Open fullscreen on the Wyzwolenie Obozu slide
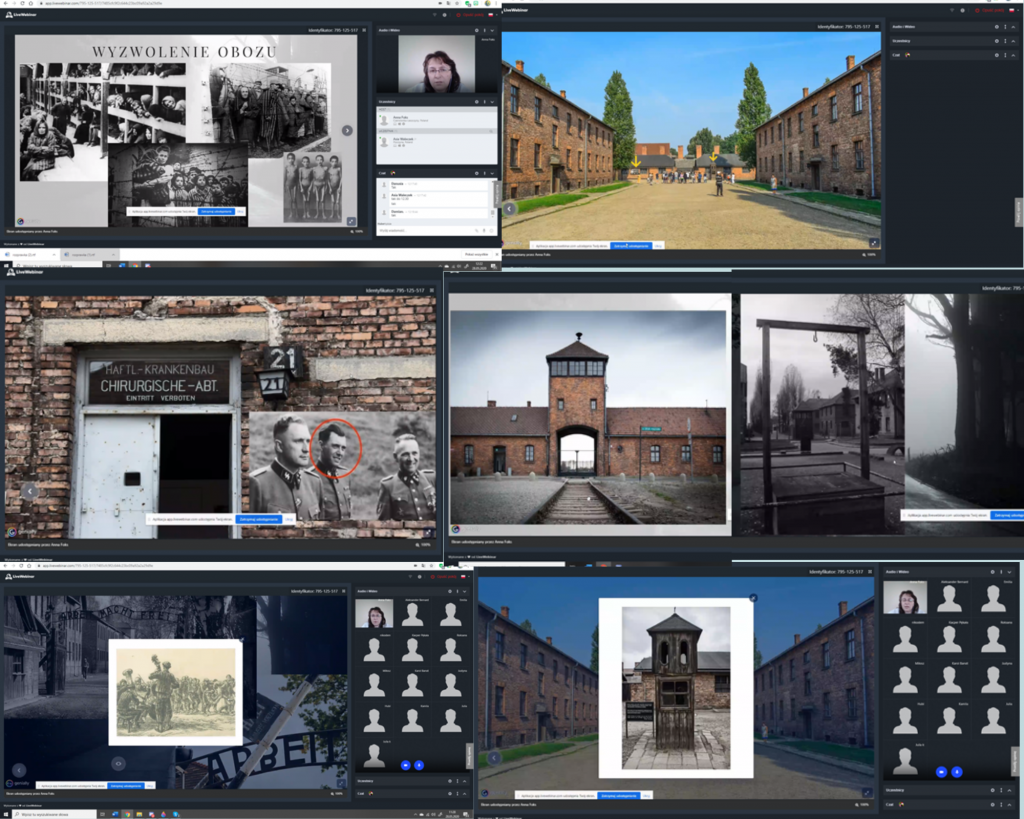 click(351, 221)
